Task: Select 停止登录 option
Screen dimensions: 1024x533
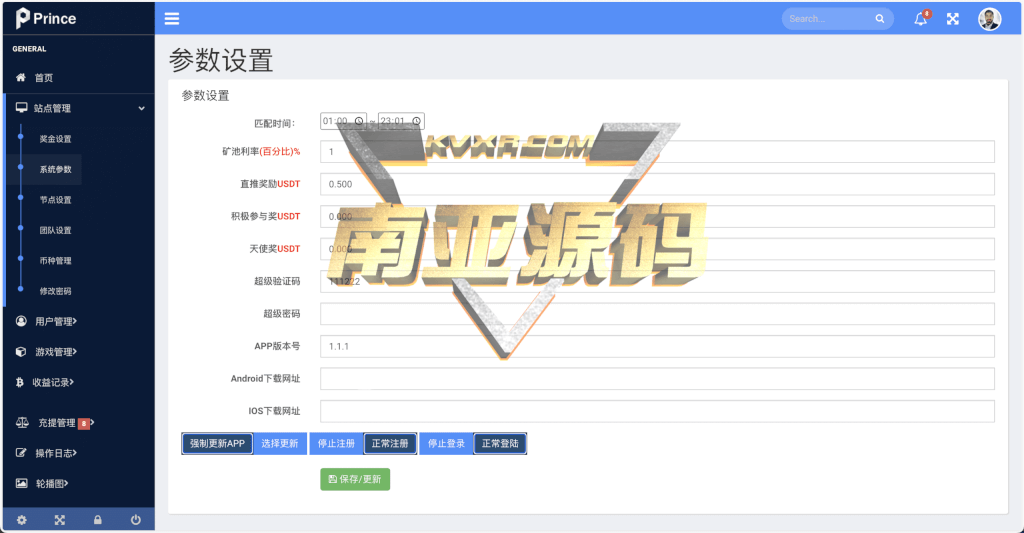Action: pos(447,444)
